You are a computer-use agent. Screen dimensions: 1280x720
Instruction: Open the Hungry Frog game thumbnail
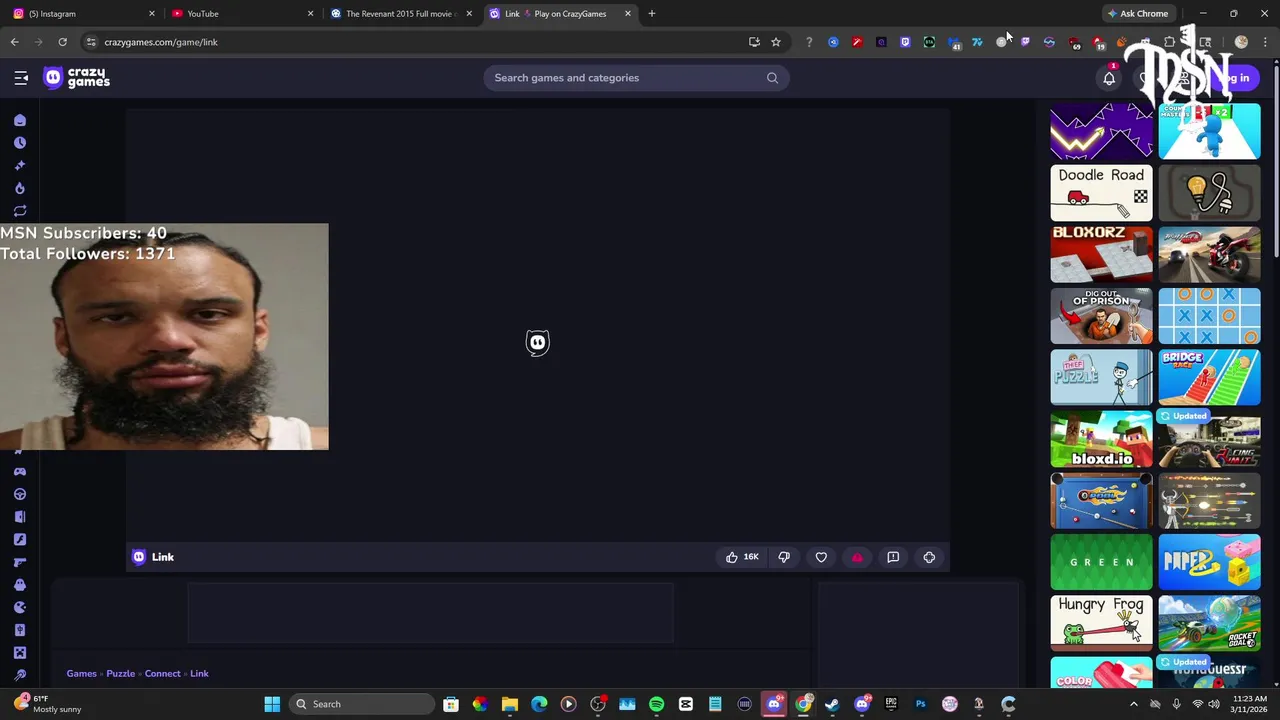[1101, 624]
